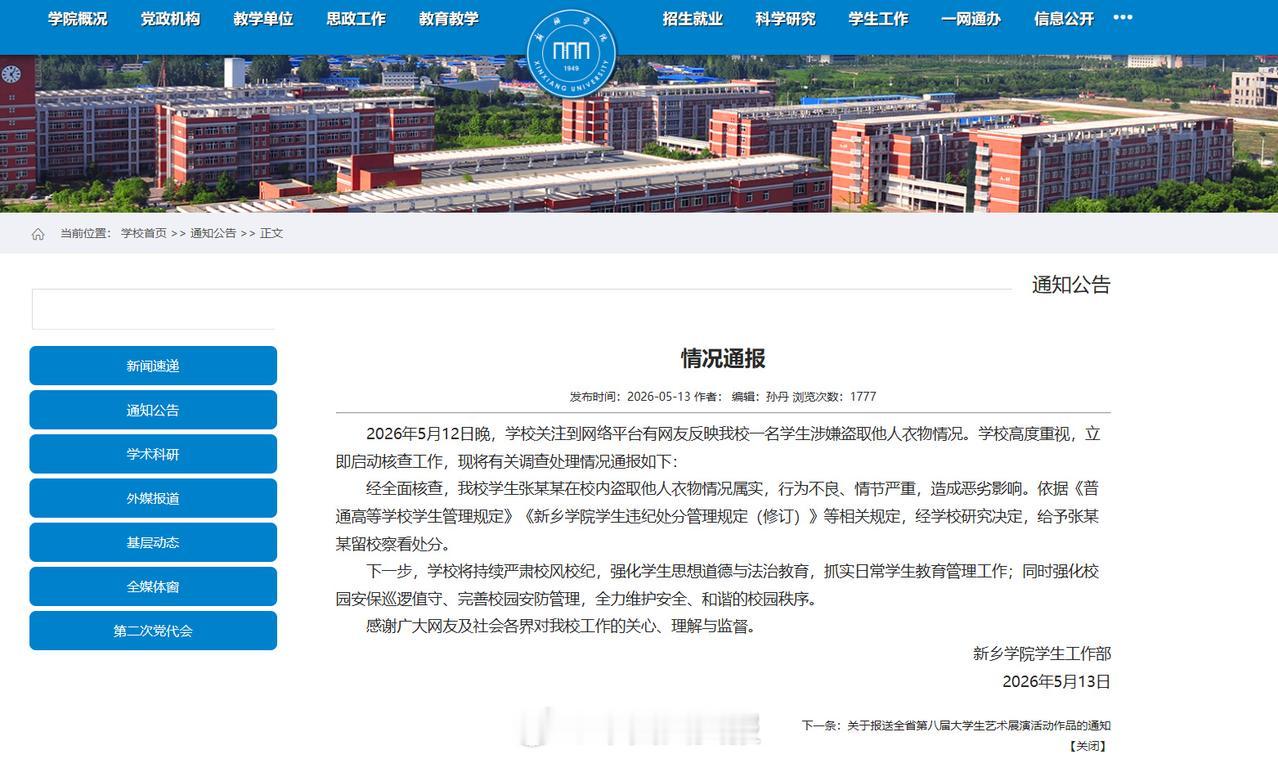Image resolution: width=1278 pixels, height=759 pixels.
Task: Click the 当前位置 label
Action: coord(84,233)
